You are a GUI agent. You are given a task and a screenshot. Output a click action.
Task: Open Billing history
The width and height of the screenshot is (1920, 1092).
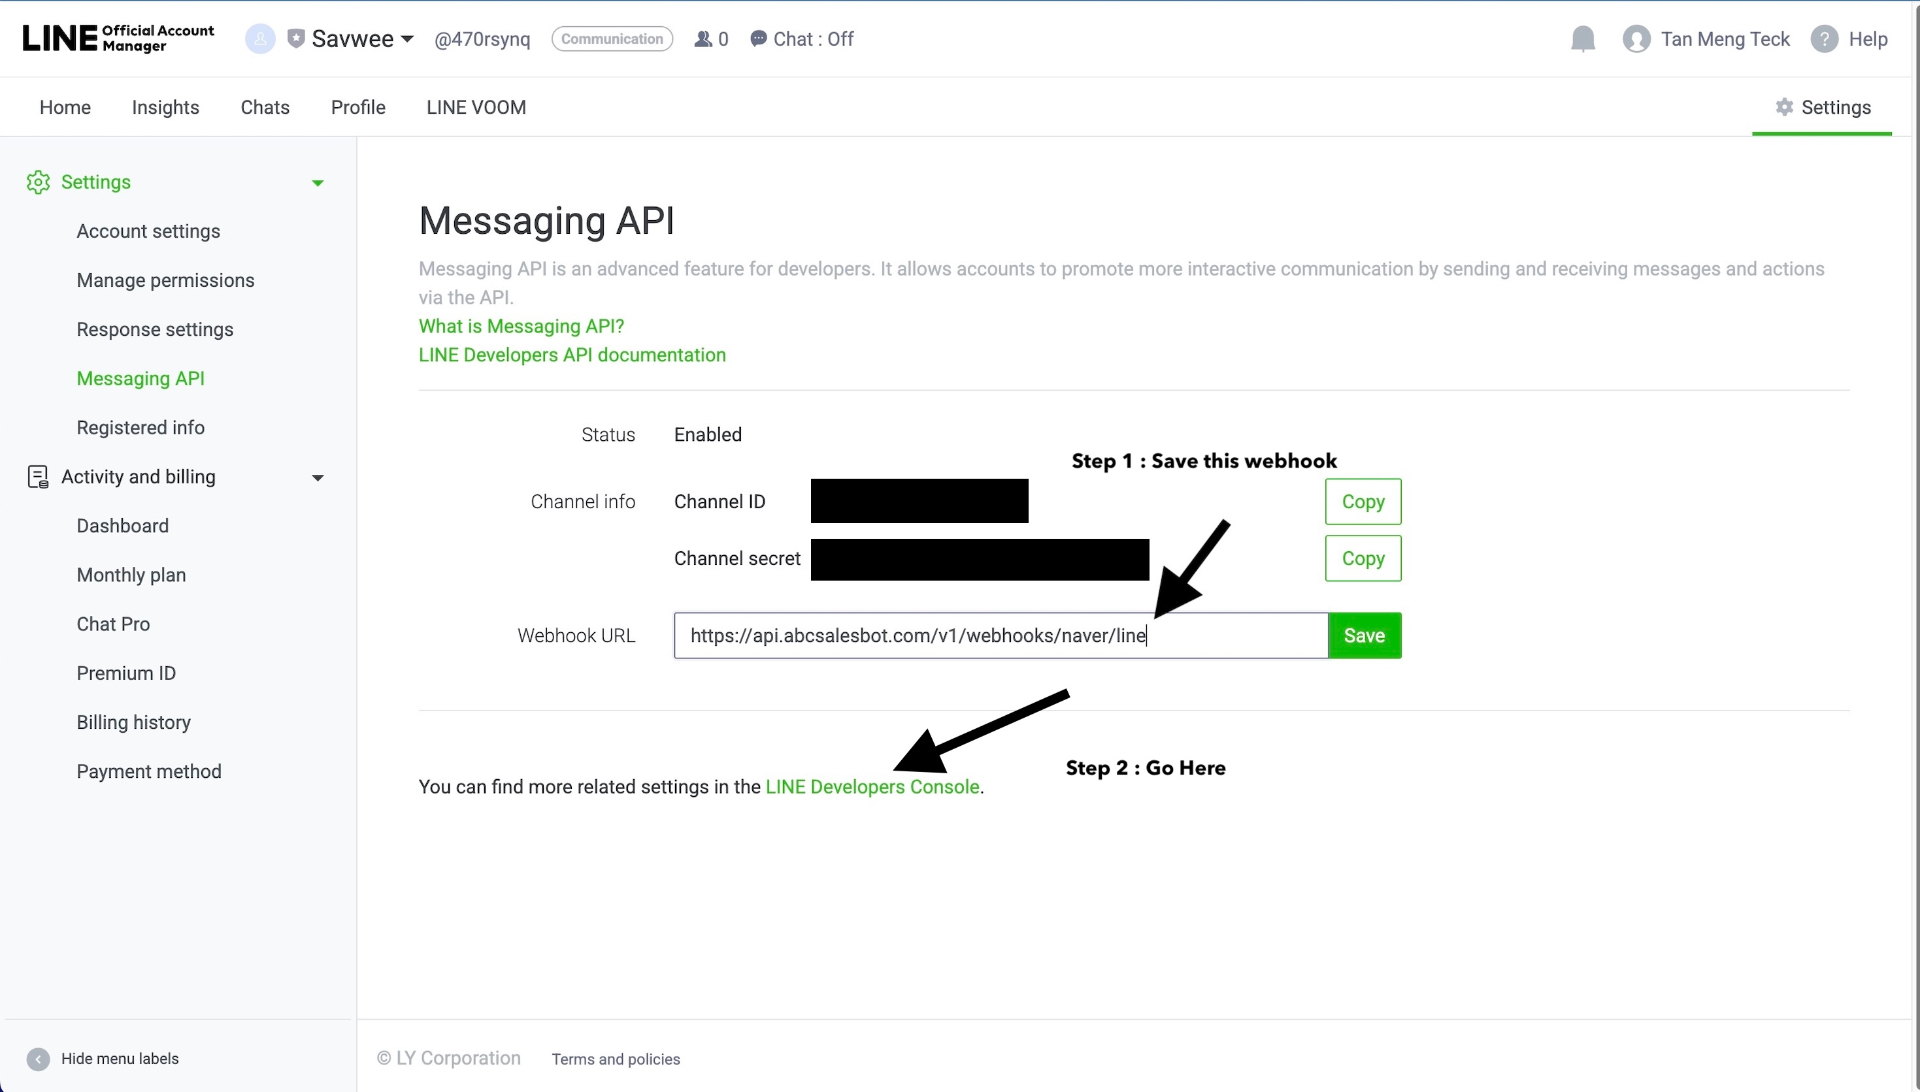click(133, 722)
